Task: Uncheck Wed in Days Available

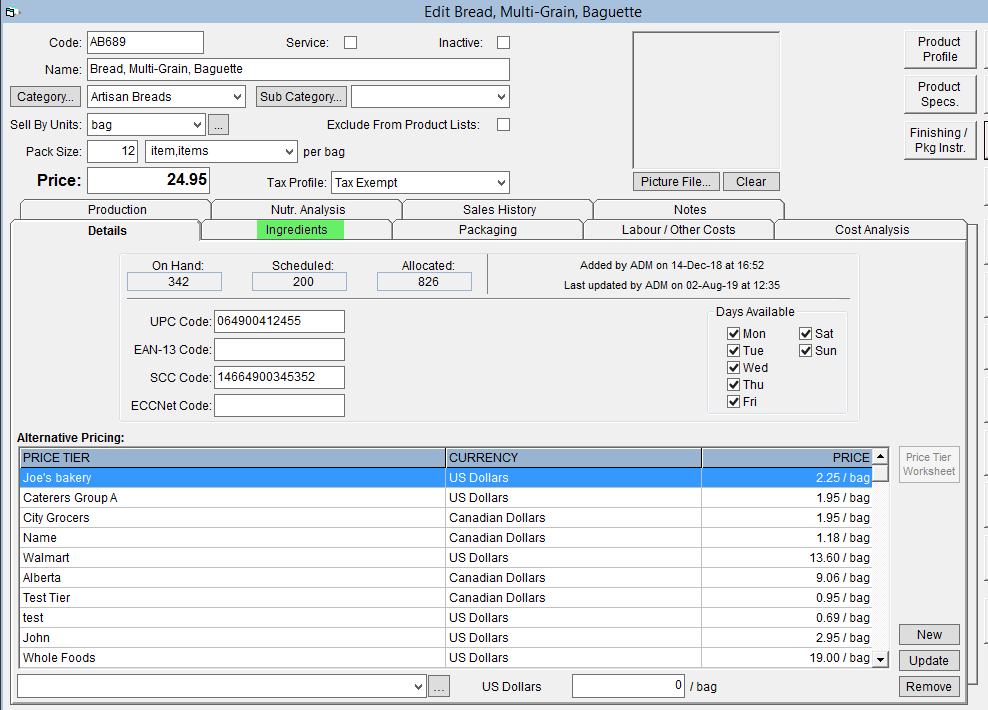Action: 733,367
